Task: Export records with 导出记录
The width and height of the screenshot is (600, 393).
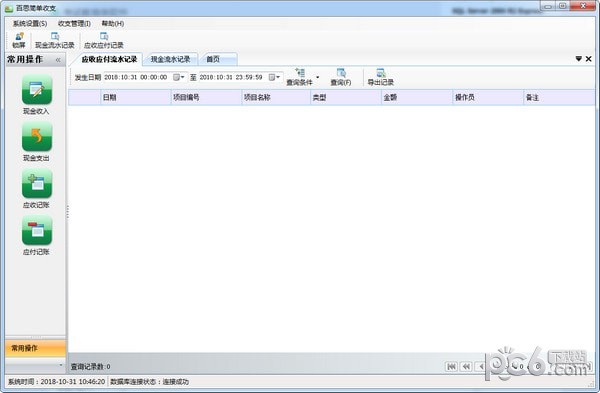Action: [x=380, y=77]
